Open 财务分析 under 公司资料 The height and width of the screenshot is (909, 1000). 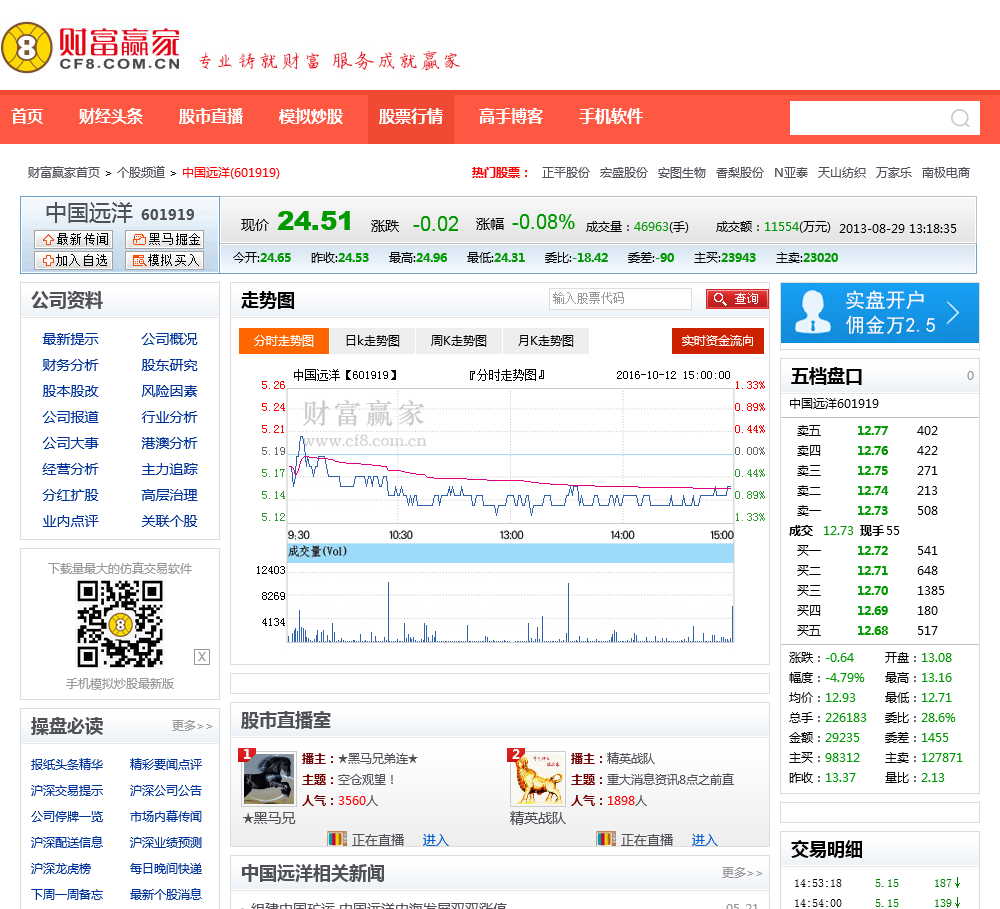point(70,365)
